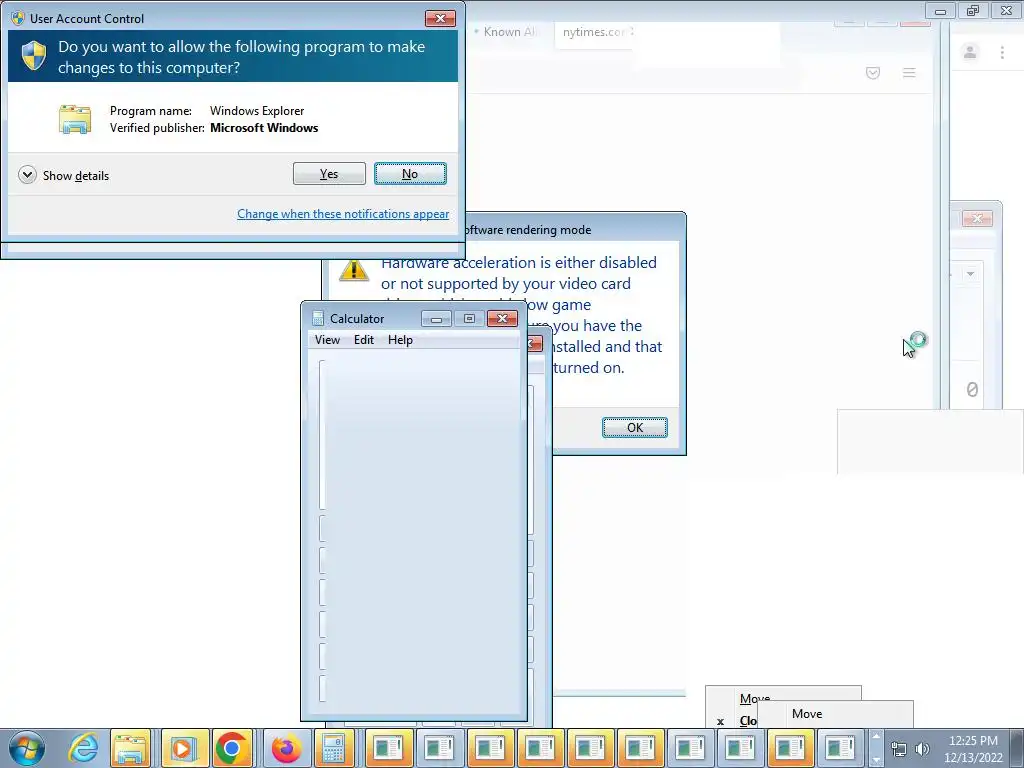Choose Close in the context menu
This screenshot has height=768, width=1024.
click(x=748, y=721)
